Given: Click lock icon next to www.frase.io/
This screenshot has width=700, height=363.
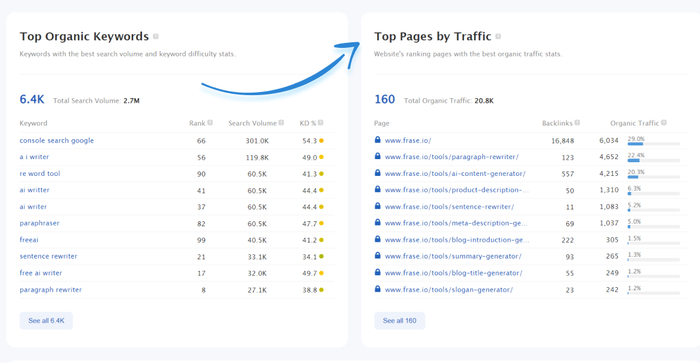Looking at the screenshot, I should click(x=378, y=140).
